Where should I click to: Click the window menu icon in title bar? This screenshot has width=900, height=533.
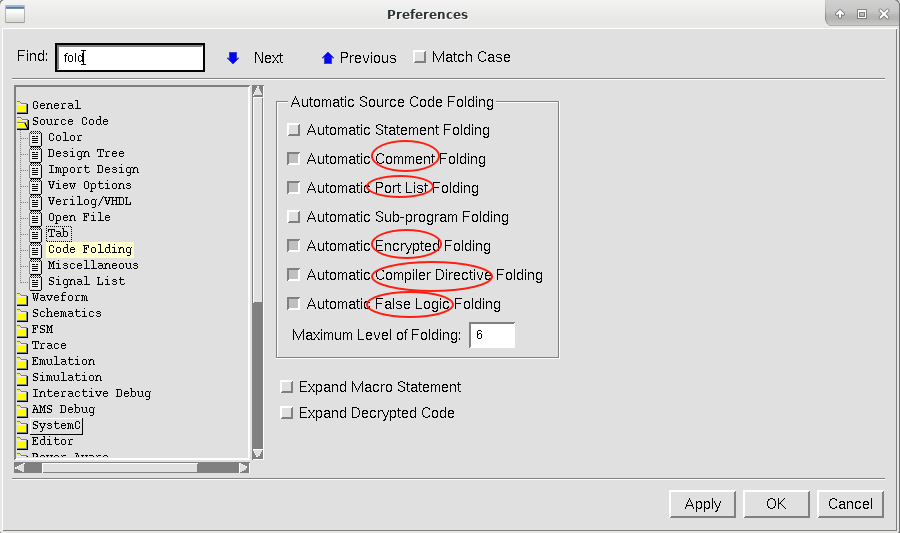[x=14, y=14]
